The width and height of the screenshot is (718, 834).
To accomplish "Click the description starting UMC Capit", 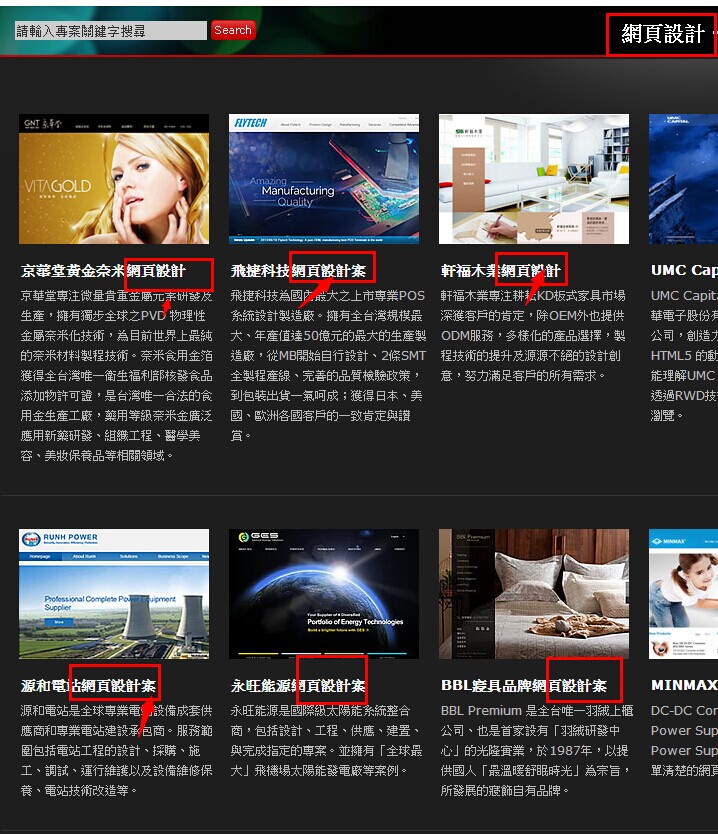I will click(684, 355).
